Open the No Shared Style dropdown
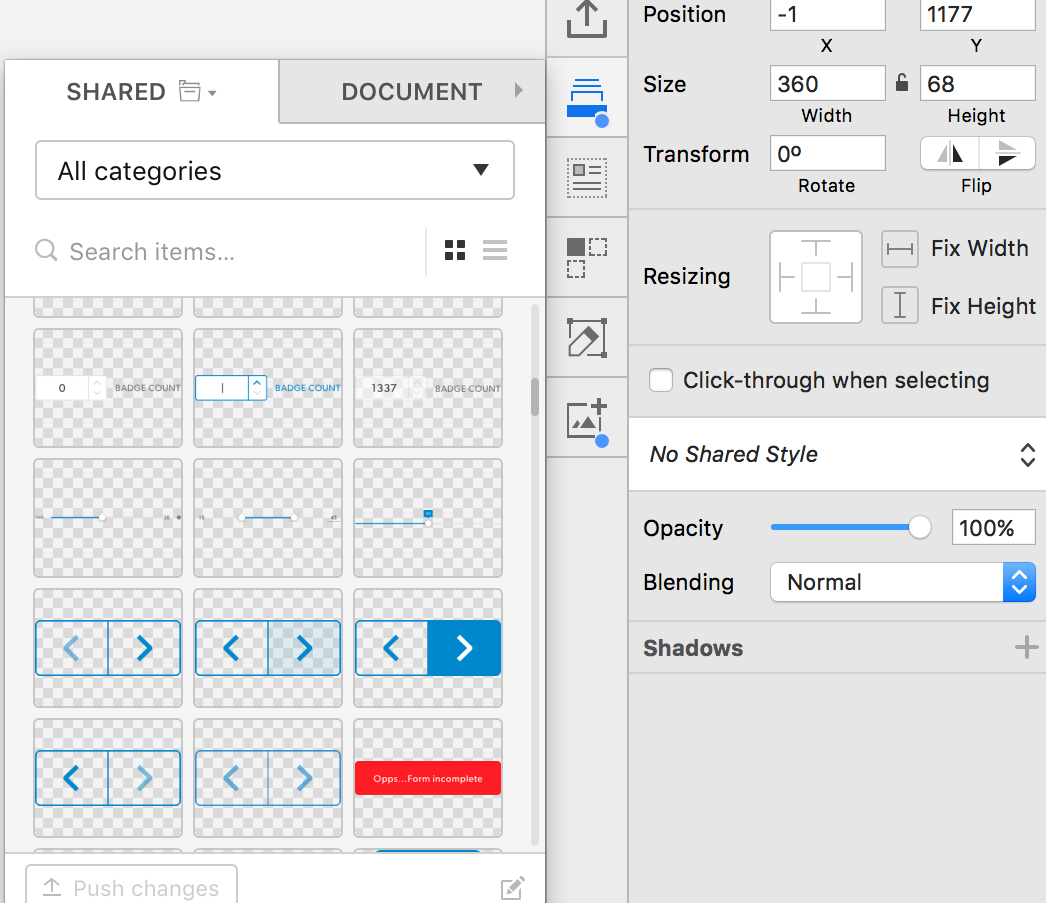The height and width of the screenshot is (903, 1046). 837,455
